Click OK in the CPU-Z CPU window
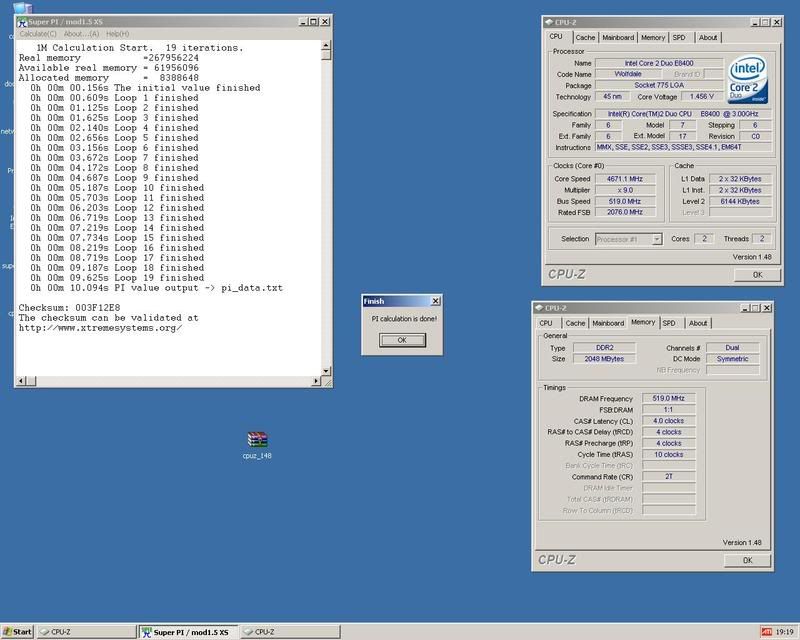The height and width of the screenshot is (640, 800). click(x=758, y=275)
